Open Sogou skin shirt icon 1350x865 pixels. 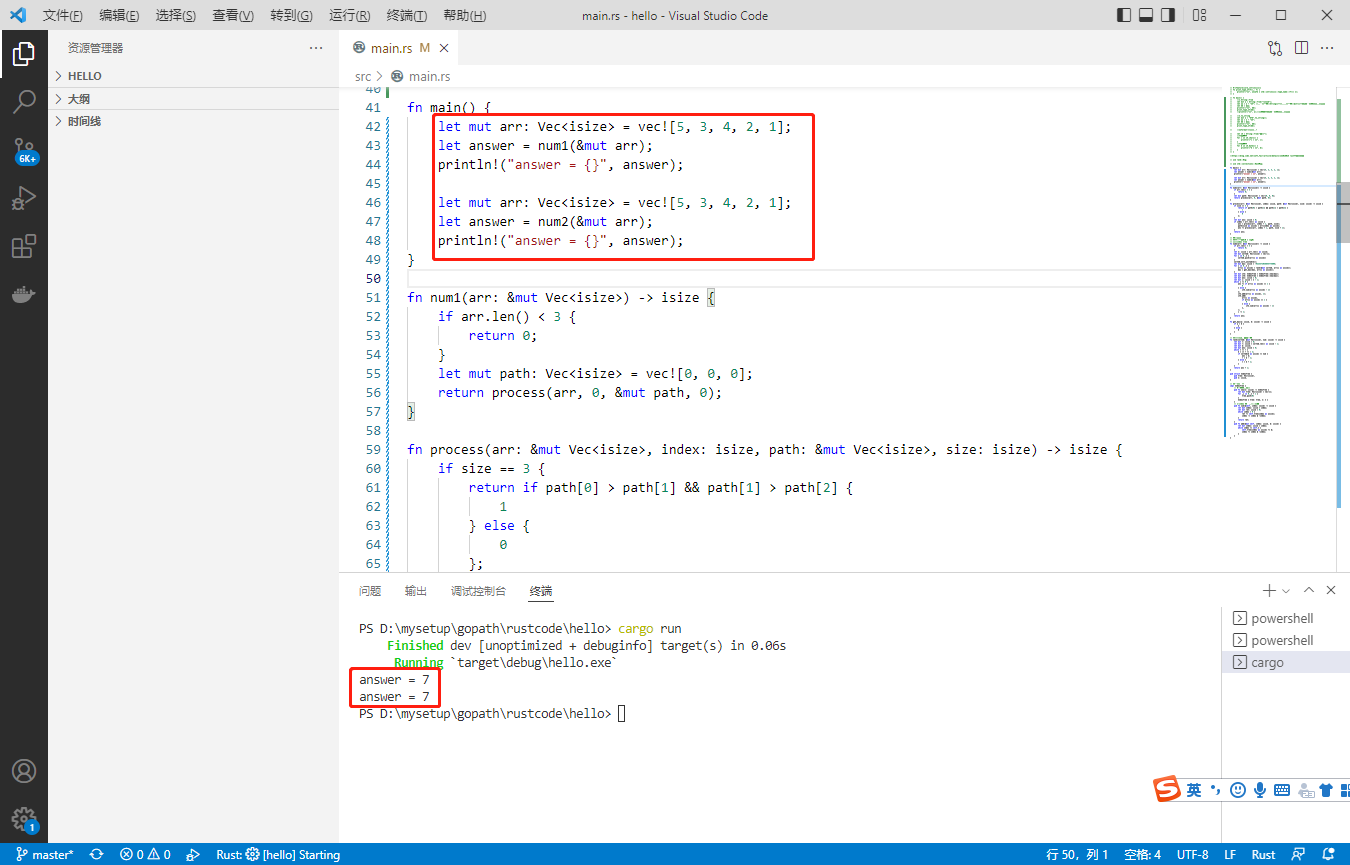tap(1326, 790)
